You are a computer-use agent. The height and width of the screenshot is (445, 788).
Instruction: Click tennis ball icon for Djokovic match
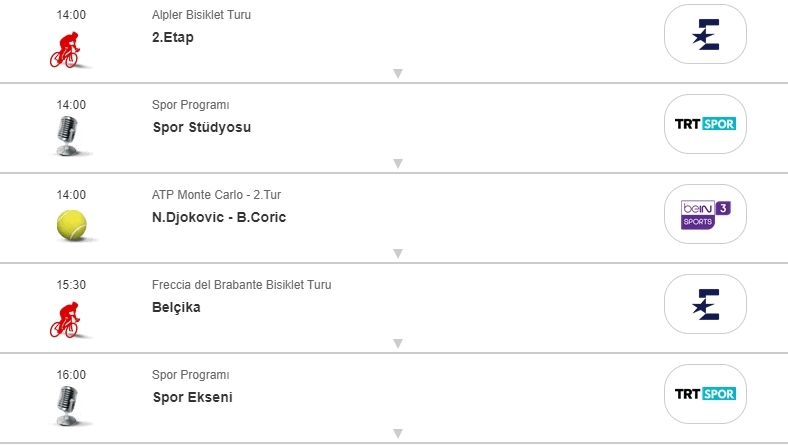click(72, 225)
